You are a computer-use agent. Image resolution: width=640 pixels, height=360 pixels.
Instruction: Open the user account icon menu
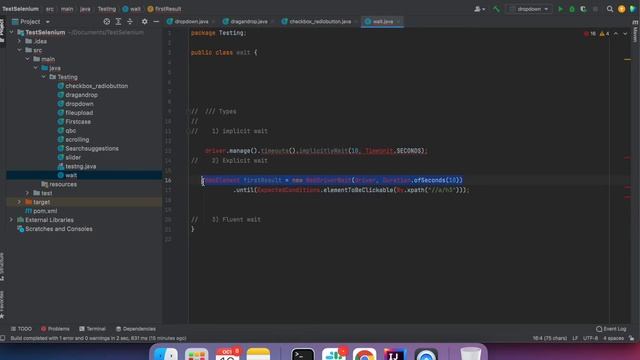(x=479, y=9)
